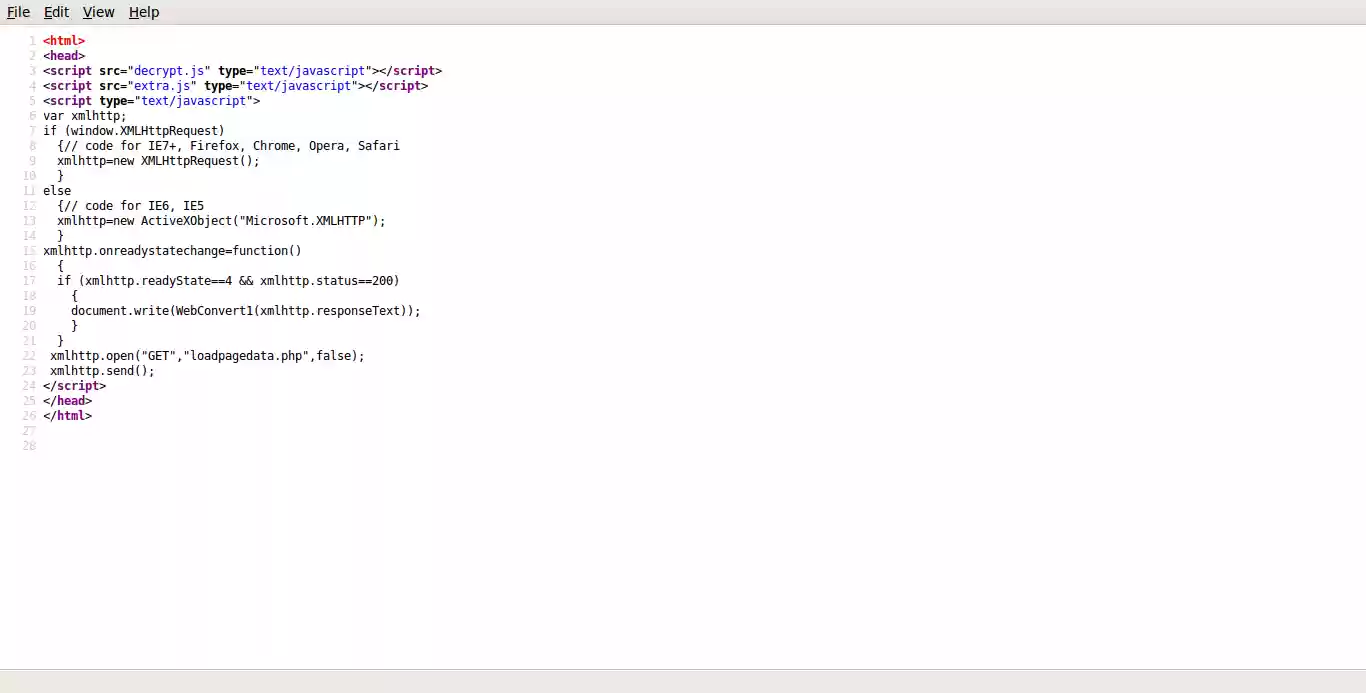Click the closing head tag on line 25
Screen dimensions: 1366x693
point(67,400)
